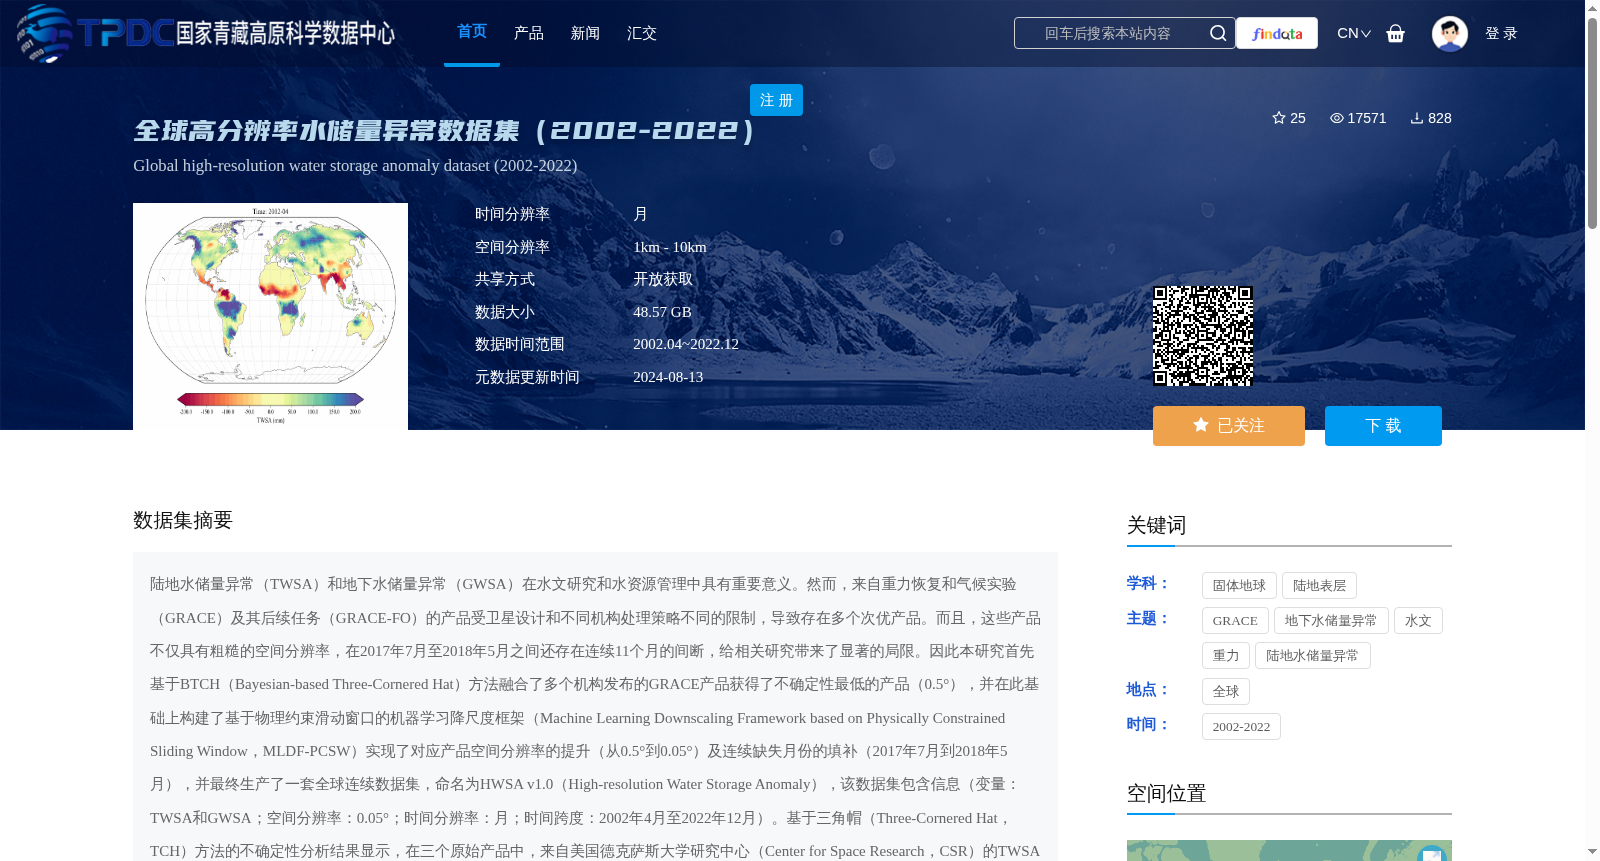Click the dataset QR code
Image resolution: width=1600 pixels, height=861 pixels.
click(1203, 336)
